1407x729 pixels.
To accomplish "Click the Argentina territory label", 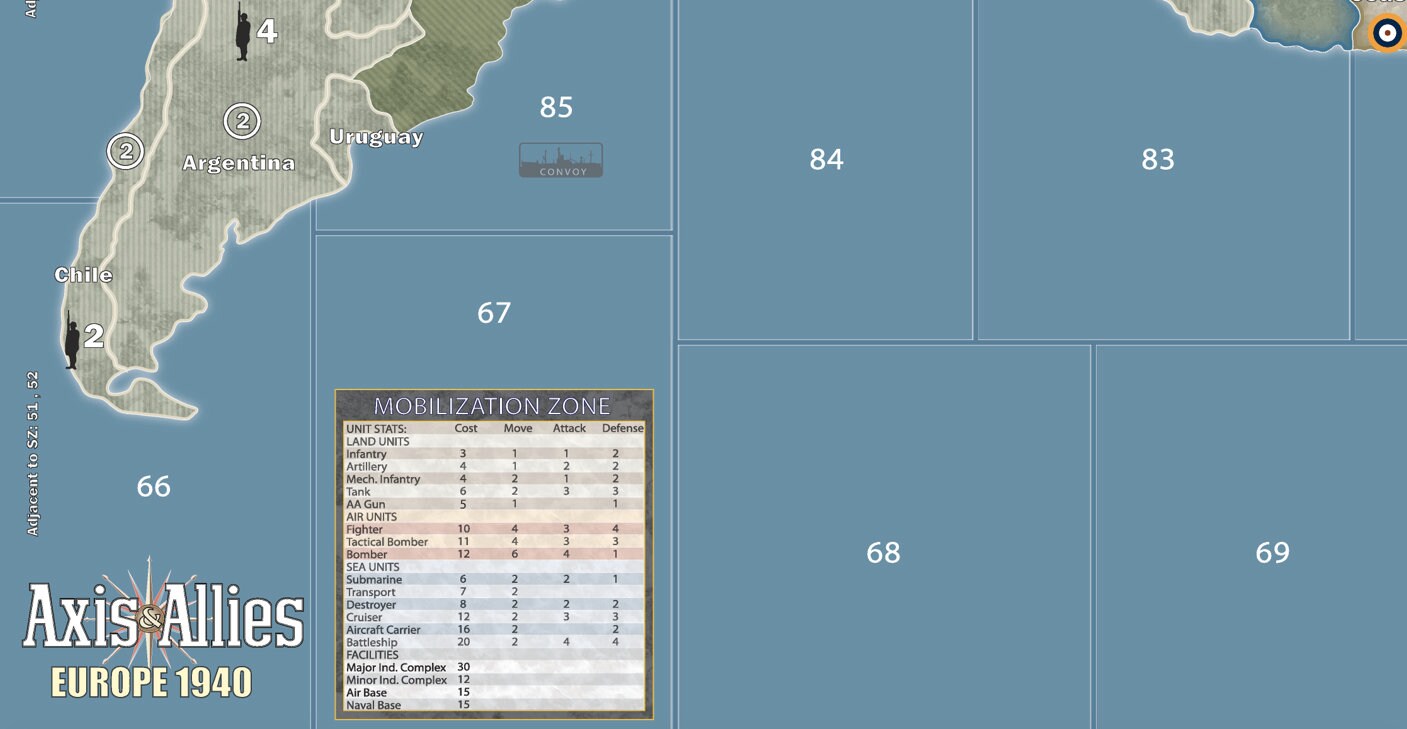I will [239, 163].
